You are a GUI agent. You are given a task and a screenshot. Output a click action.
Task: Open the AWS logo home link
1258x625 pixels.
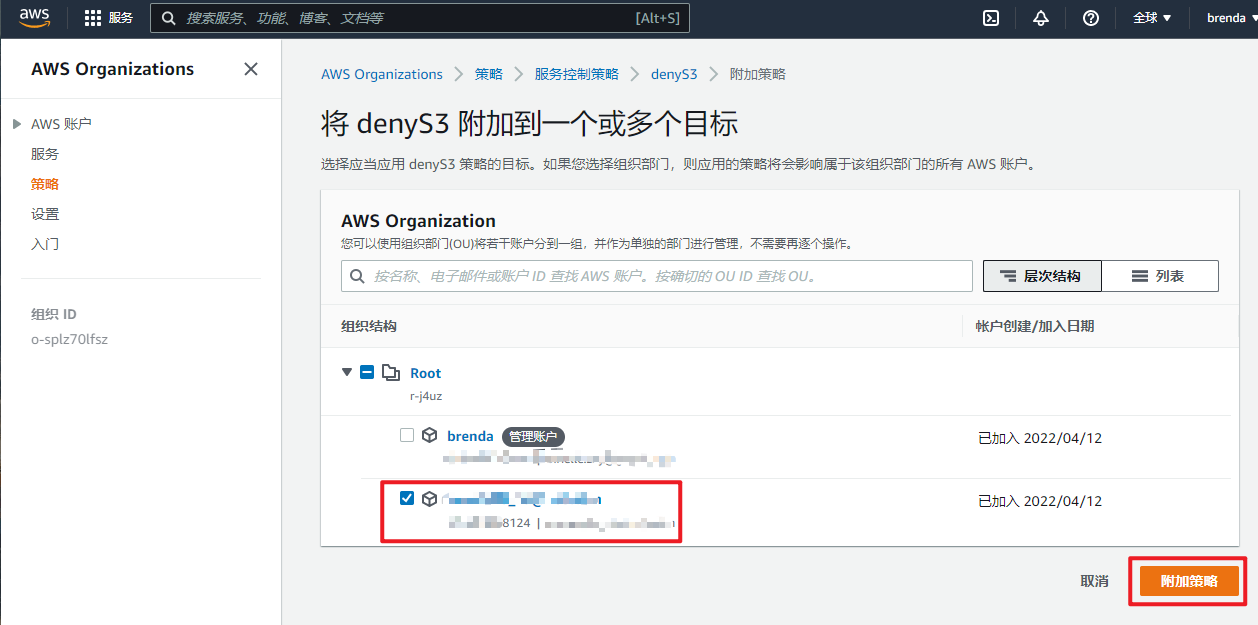[34, 17]
